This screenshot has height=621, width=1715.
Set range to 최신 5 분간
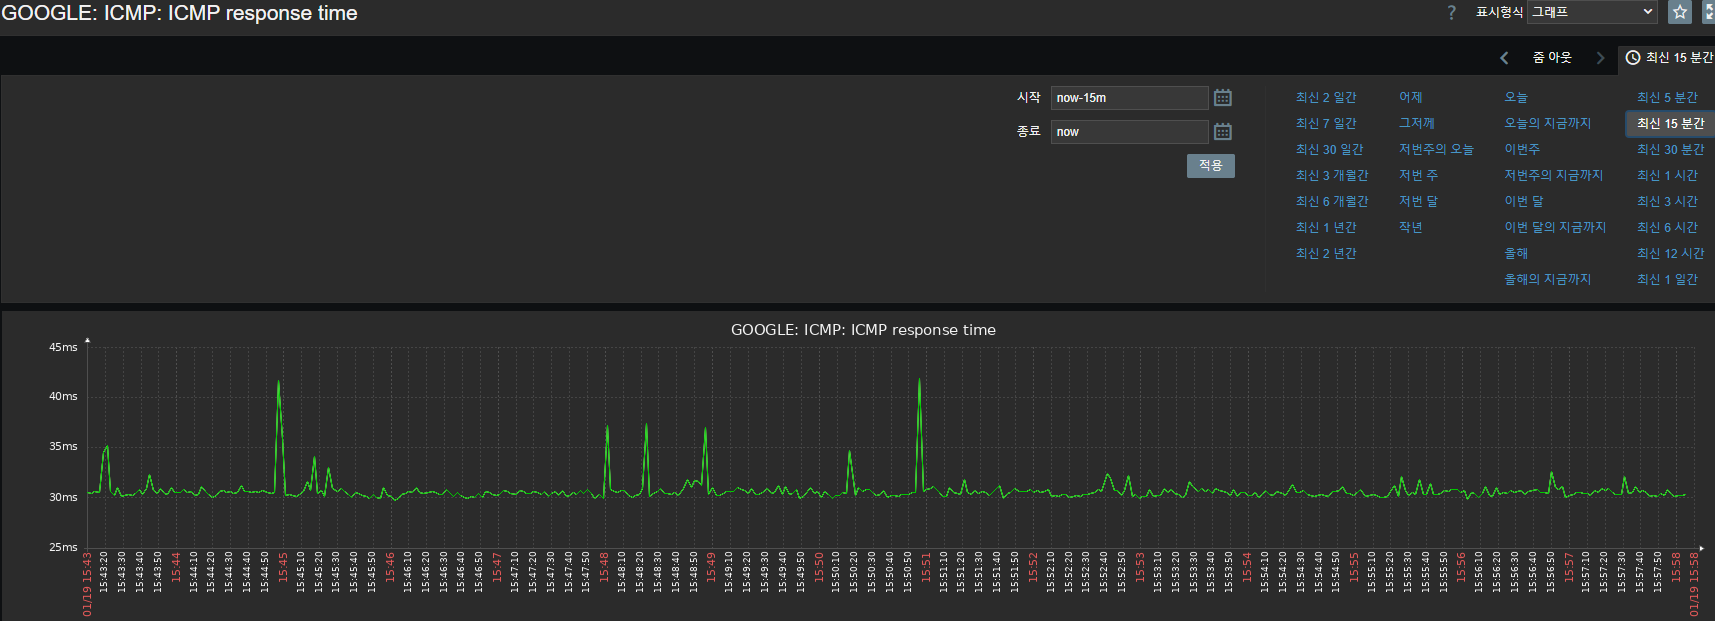[x=1667, y=98]
